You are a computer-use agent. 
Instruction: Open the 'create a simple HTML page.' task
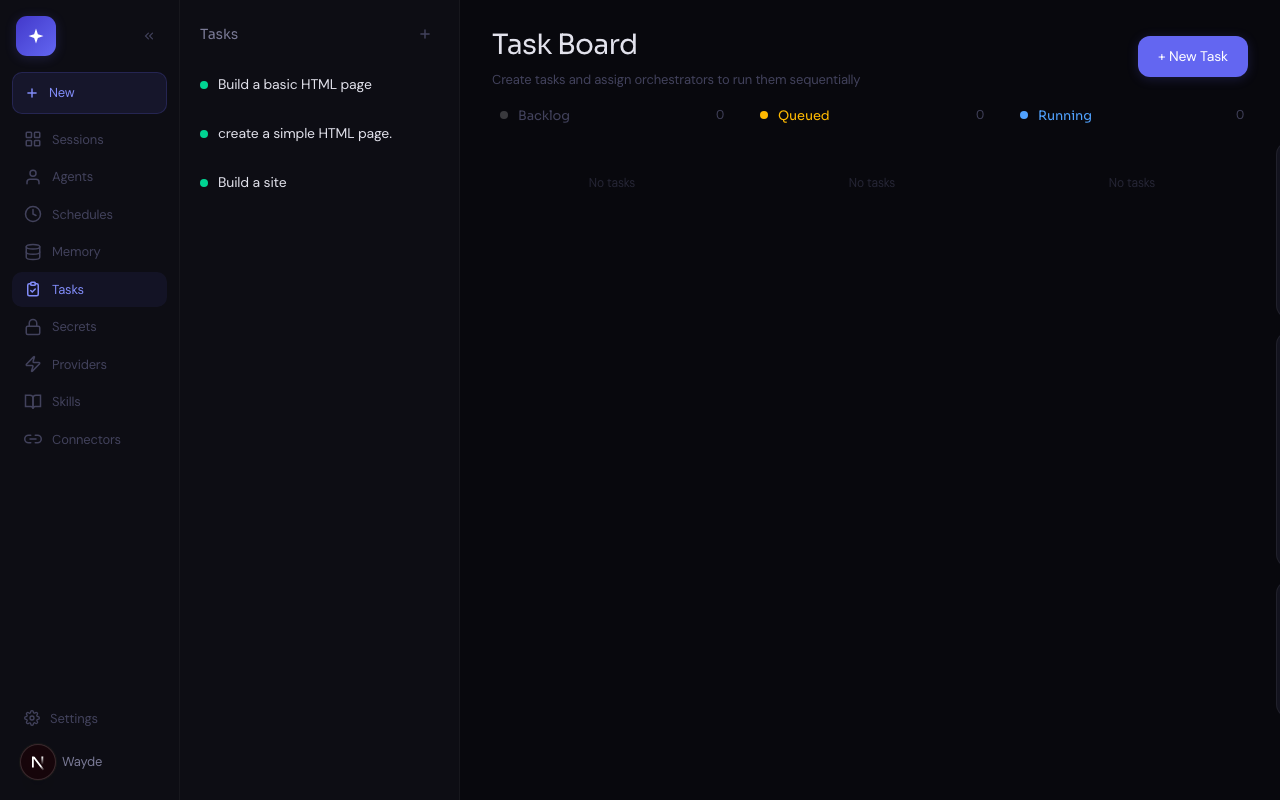[x=304, y=134]
